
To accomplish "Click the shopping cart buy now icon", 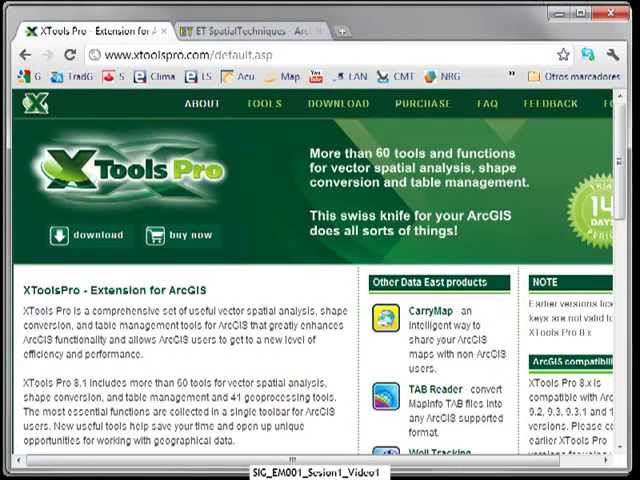I will pos(155,236).
